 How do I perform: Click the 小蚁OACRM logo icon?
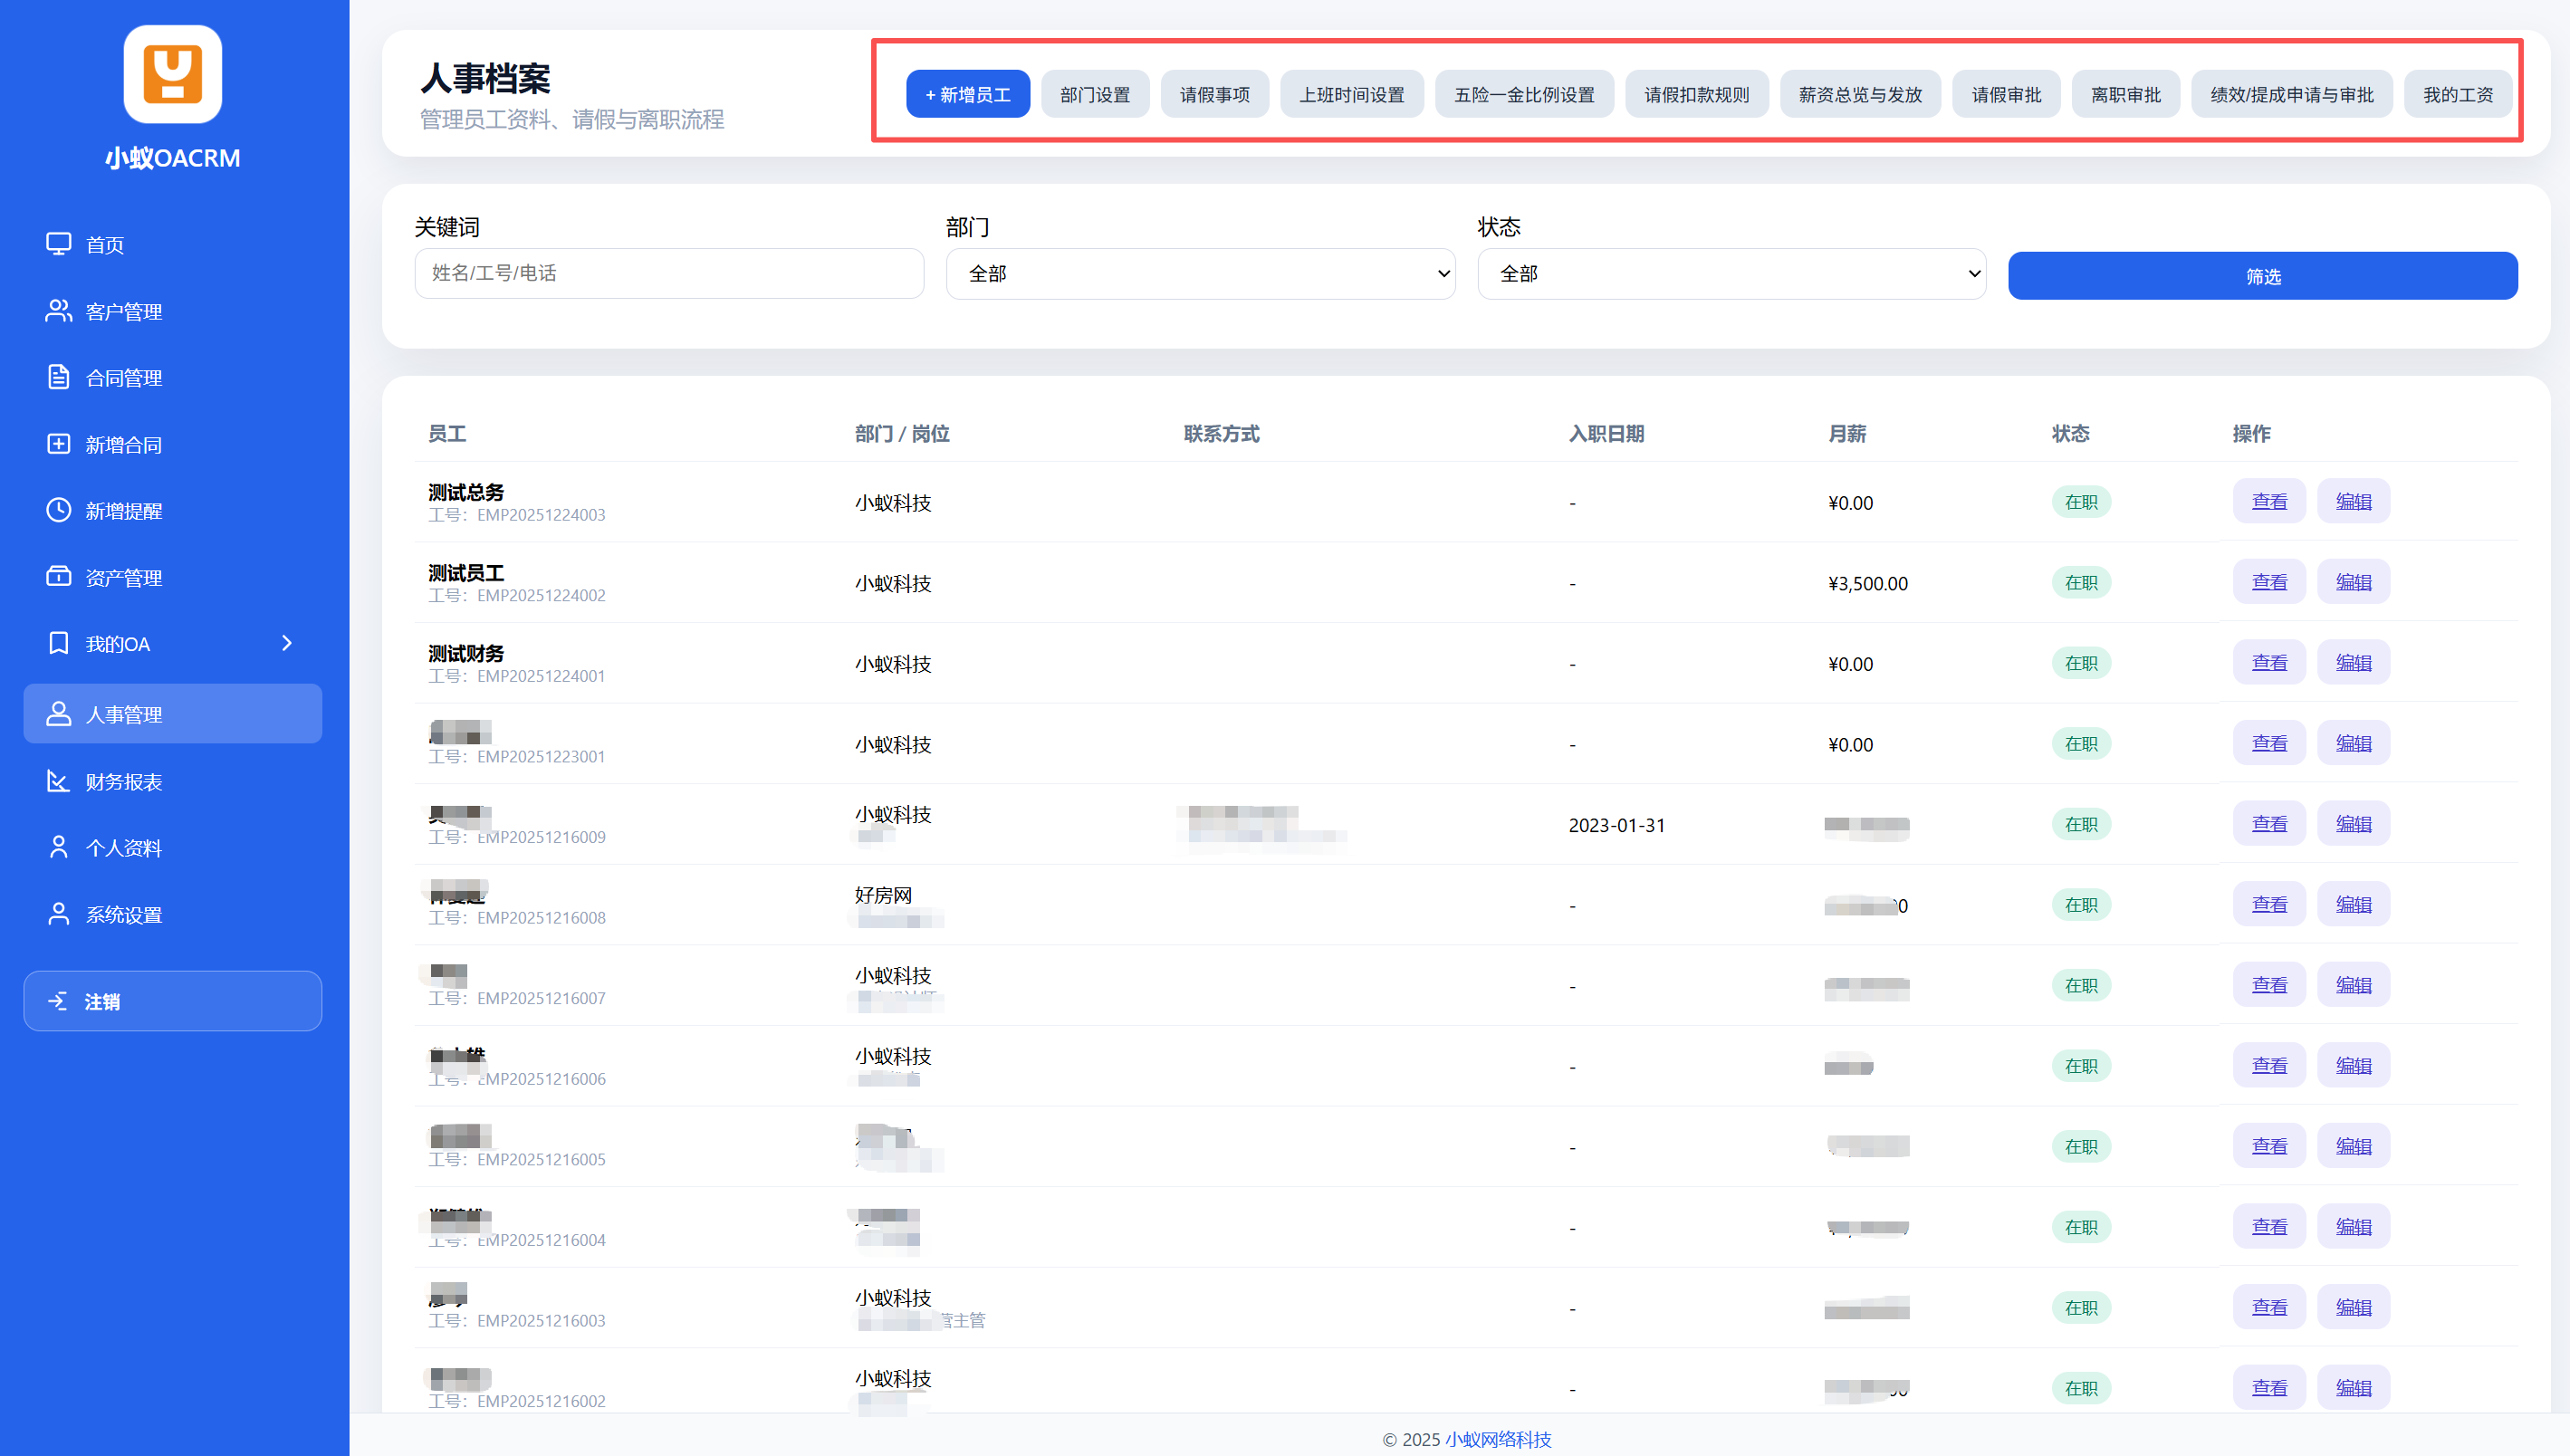(x=172, y=74)
